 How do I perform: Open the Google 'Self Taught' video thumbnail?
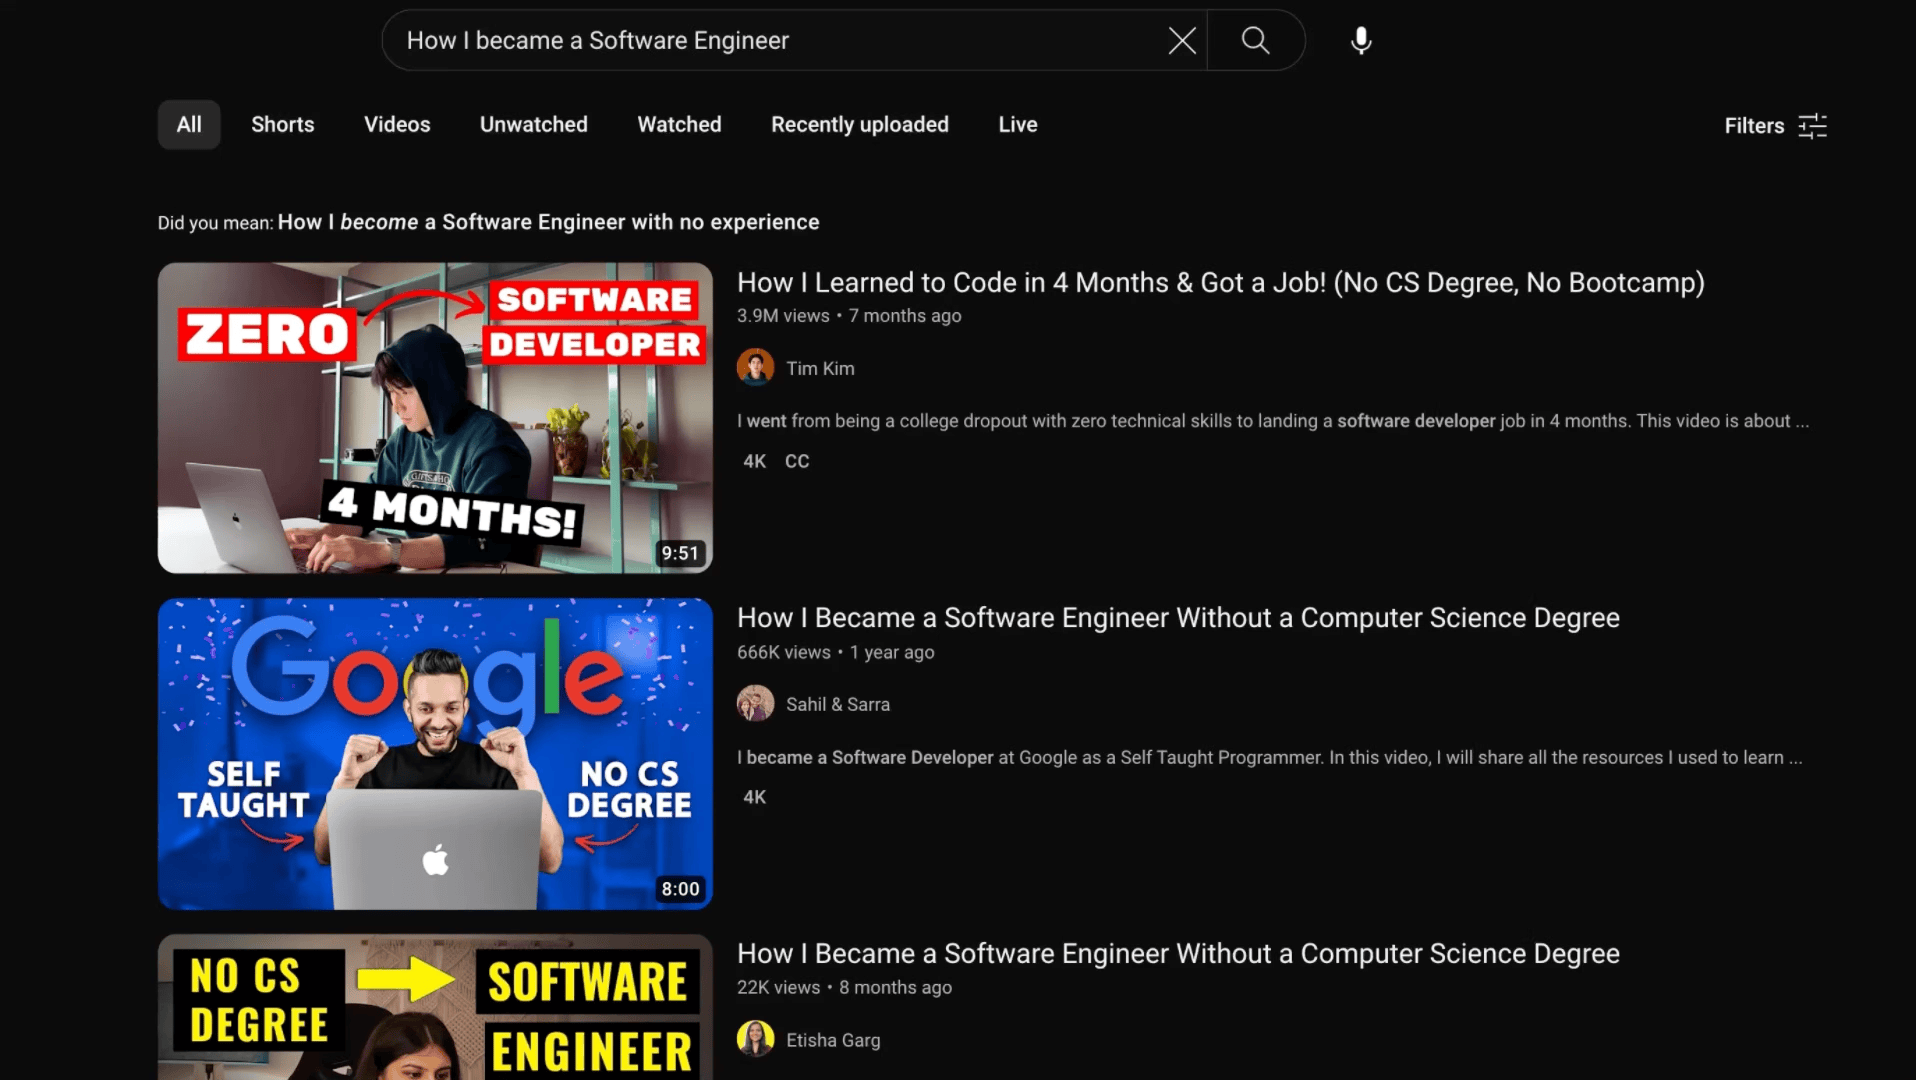435,754
